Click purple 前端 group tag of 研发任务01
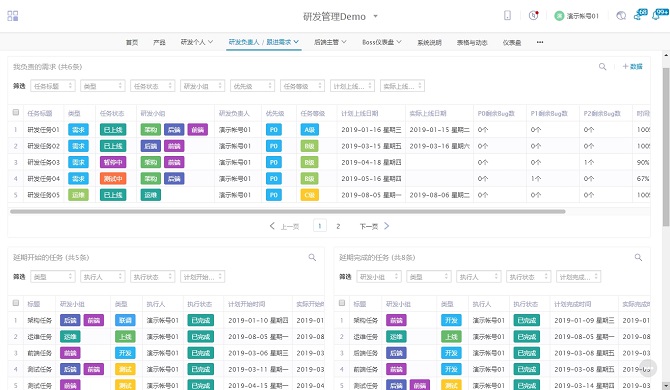This screenshot has height=390, width=670. coord(197,129)
